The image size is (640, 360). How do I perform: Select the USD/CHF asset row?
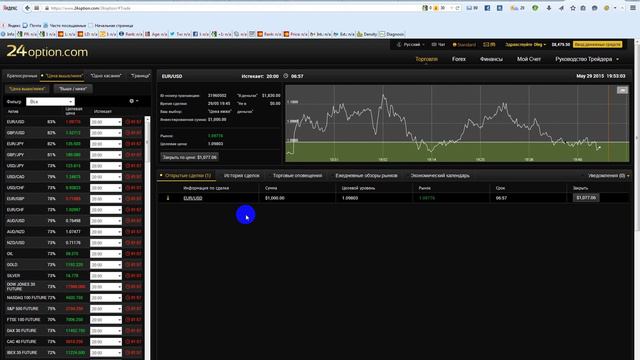[x=74, y=188]
